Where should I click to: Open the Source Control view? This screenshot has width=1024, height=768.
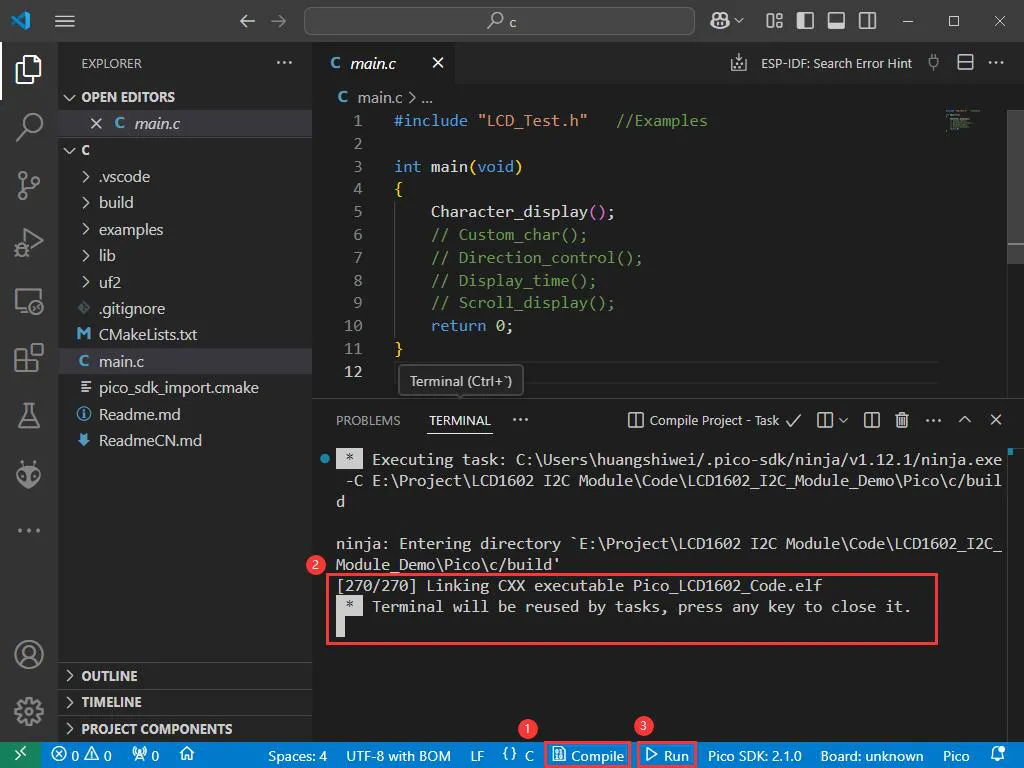click(29, 185)
